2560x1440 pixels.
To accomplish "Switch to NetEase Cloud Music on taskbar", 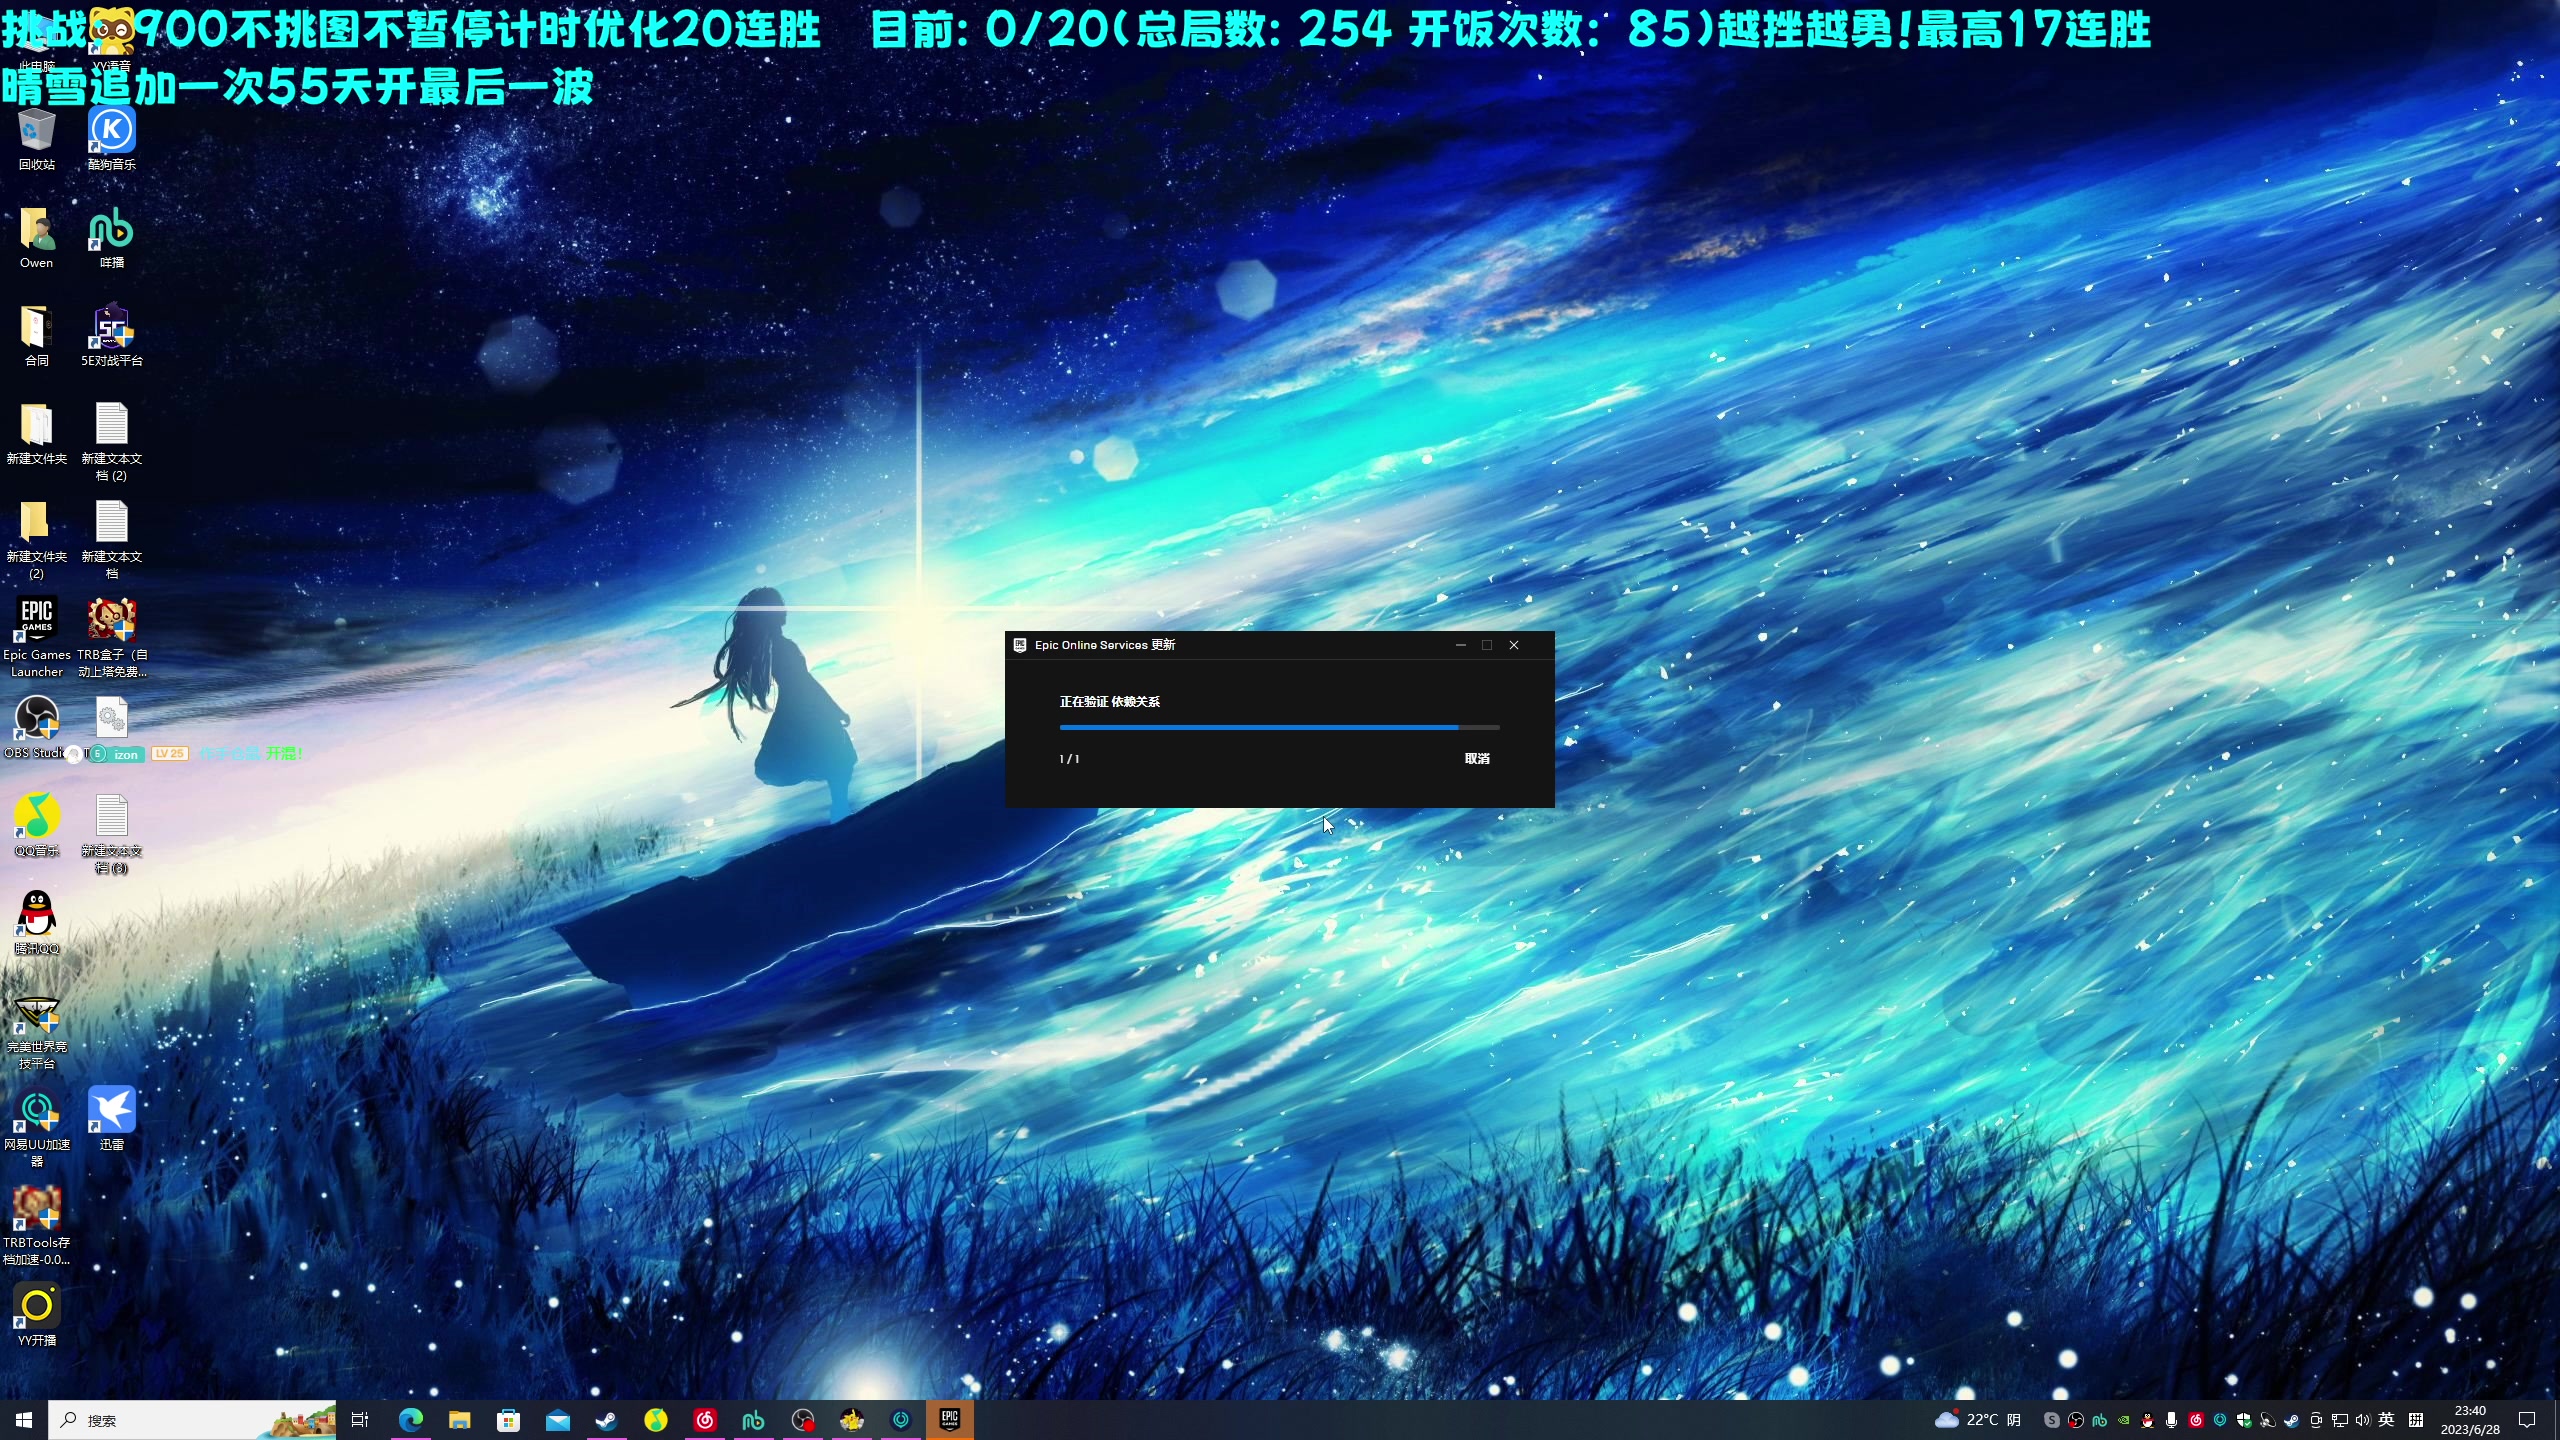I will coord(705,1420).
